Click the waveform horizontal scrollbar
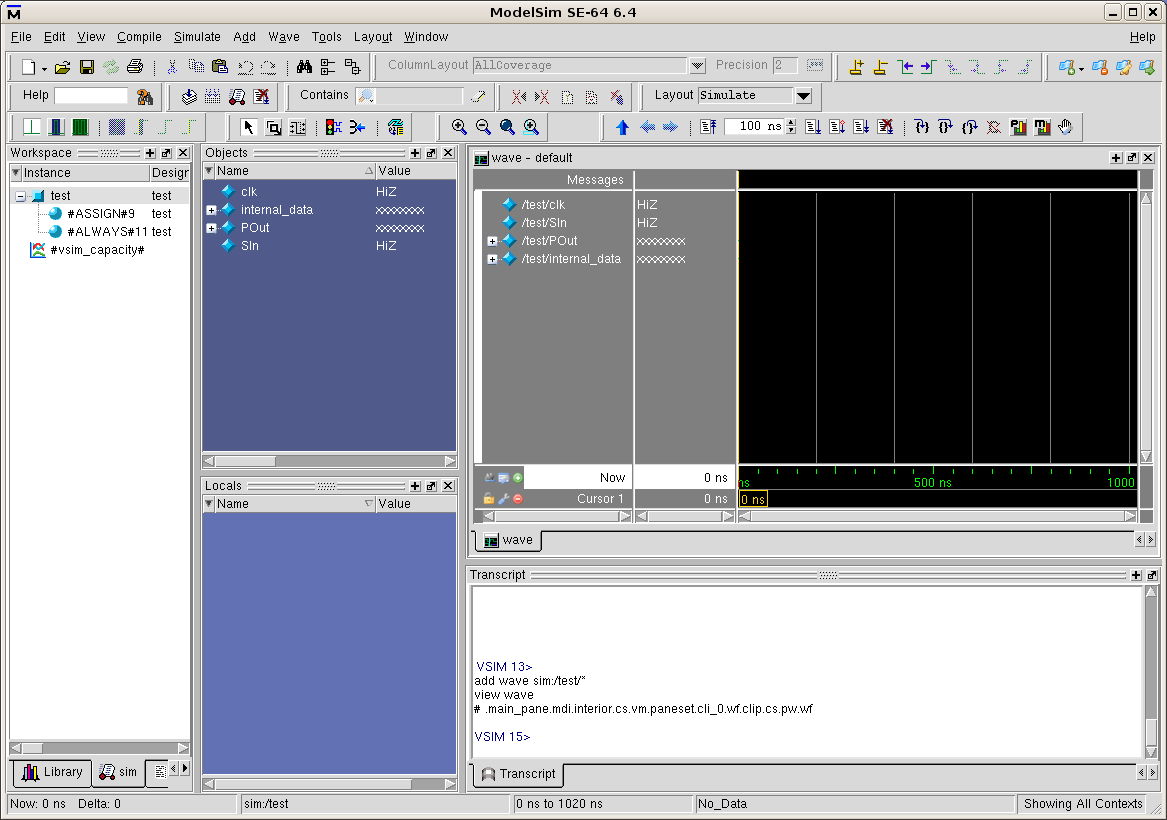 pos(937,516)
